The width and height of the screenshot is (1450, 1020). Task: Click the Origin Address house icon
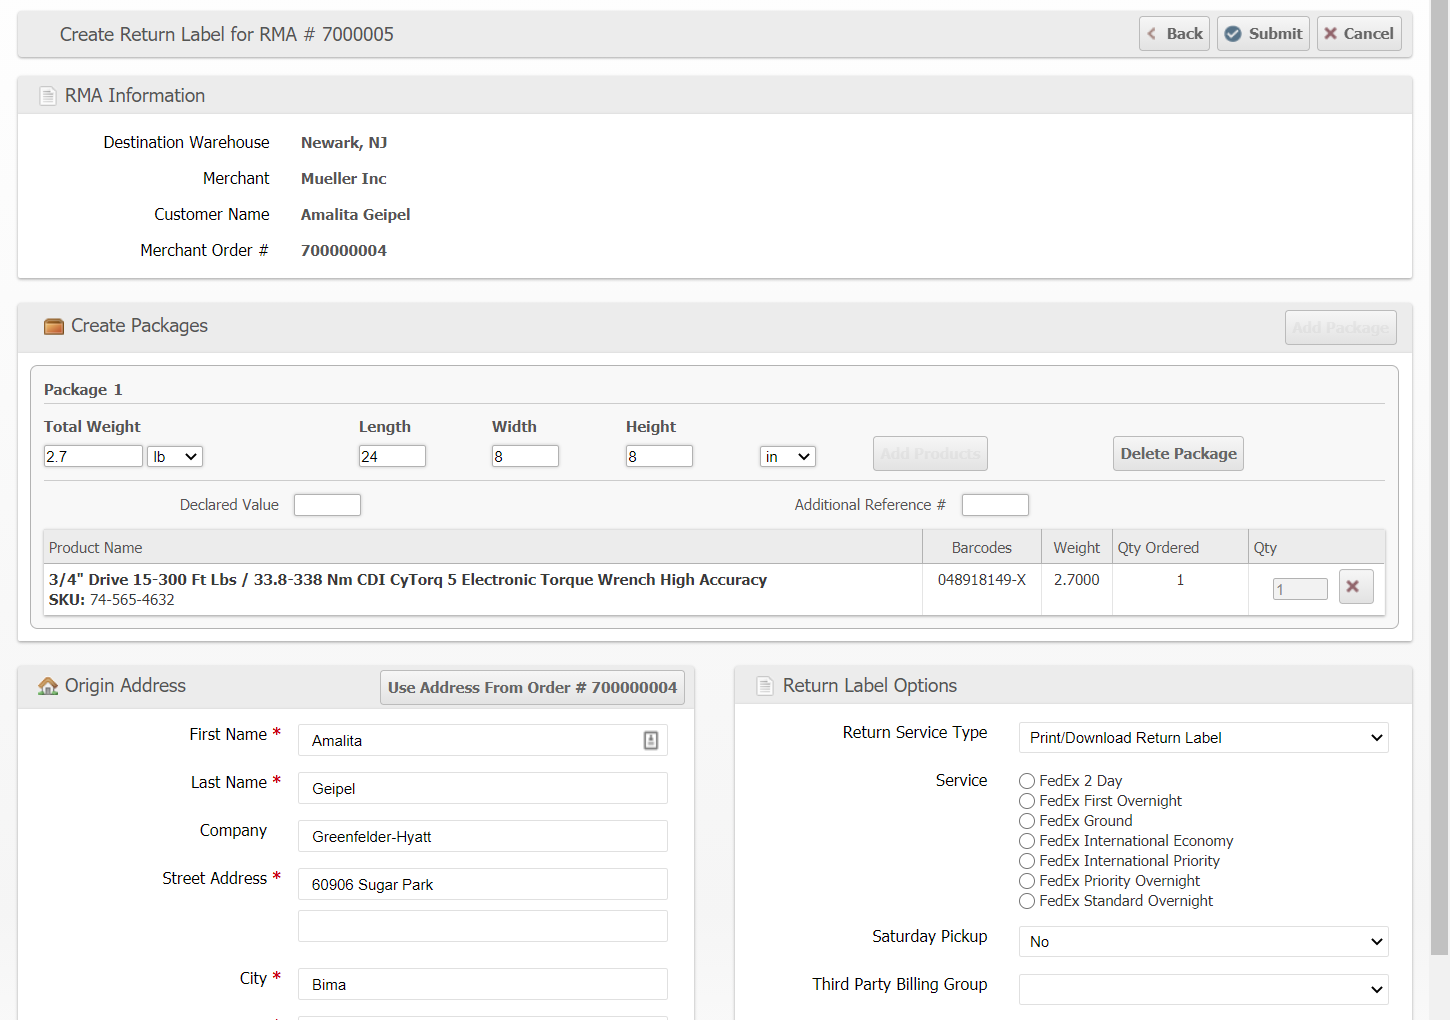[48, 686]
